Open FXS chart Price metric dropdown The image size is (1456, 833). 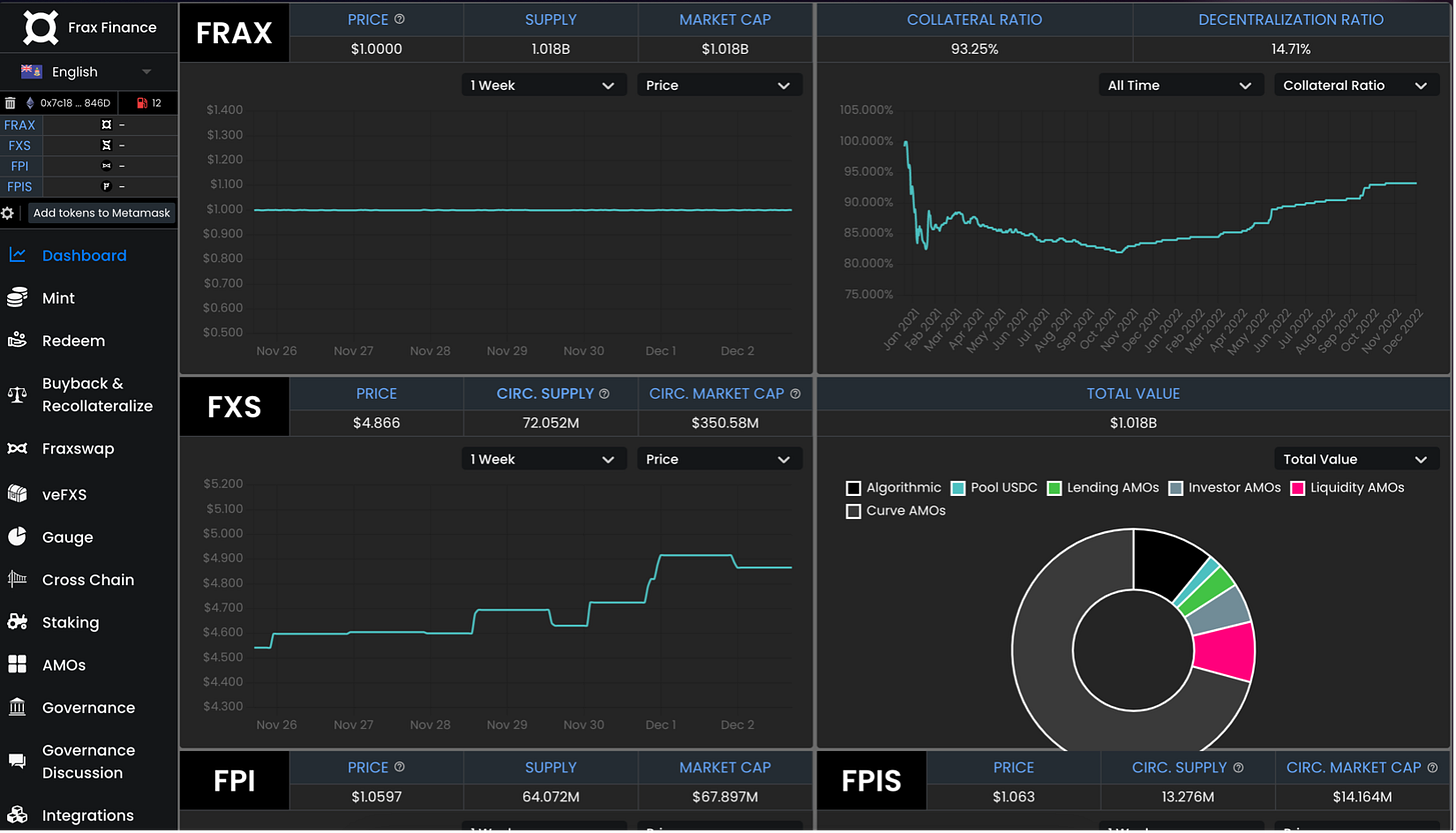[x=720, y=459]
